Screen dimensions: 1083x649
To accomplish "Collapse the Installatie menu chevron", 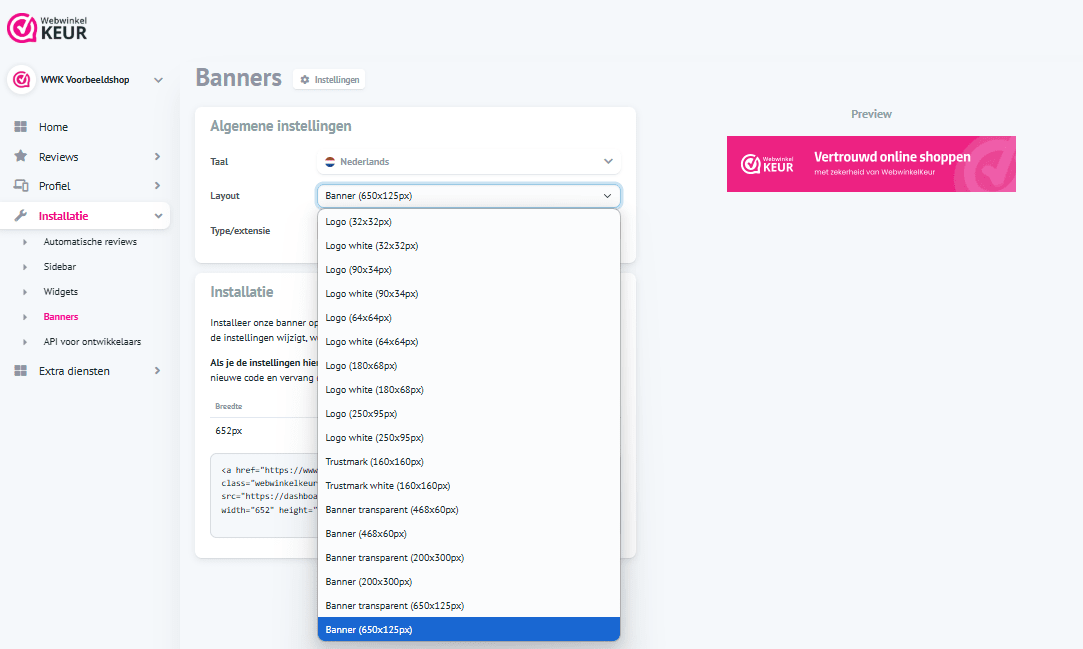I will (x=157, y=216).
